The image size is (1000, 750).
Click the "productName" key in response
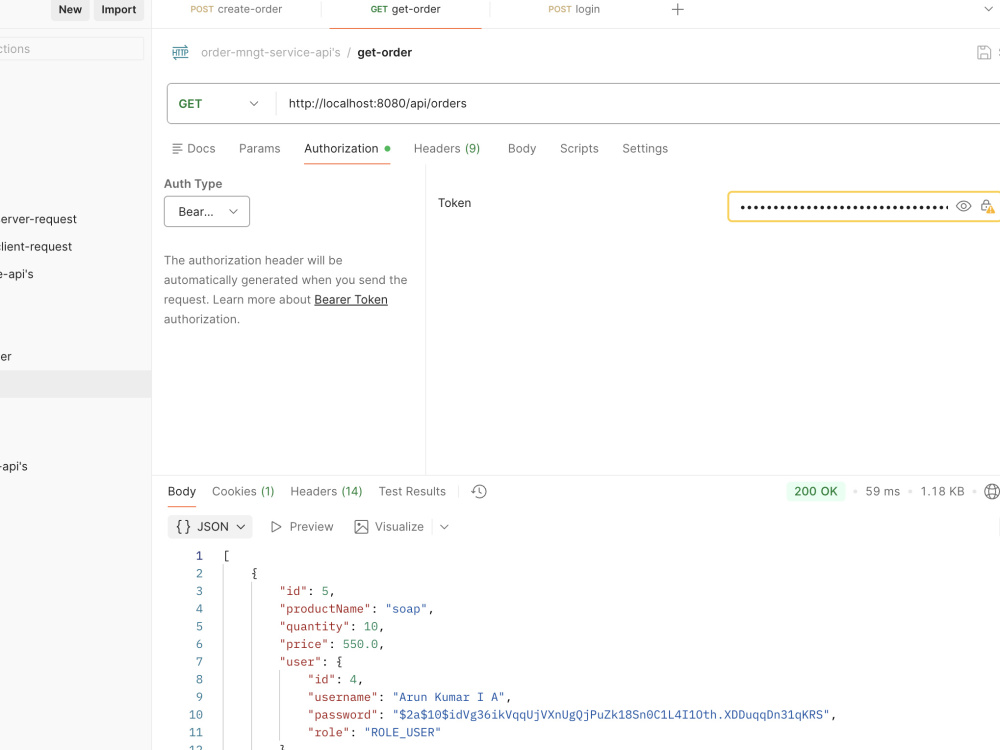click(x=325, y=609)
